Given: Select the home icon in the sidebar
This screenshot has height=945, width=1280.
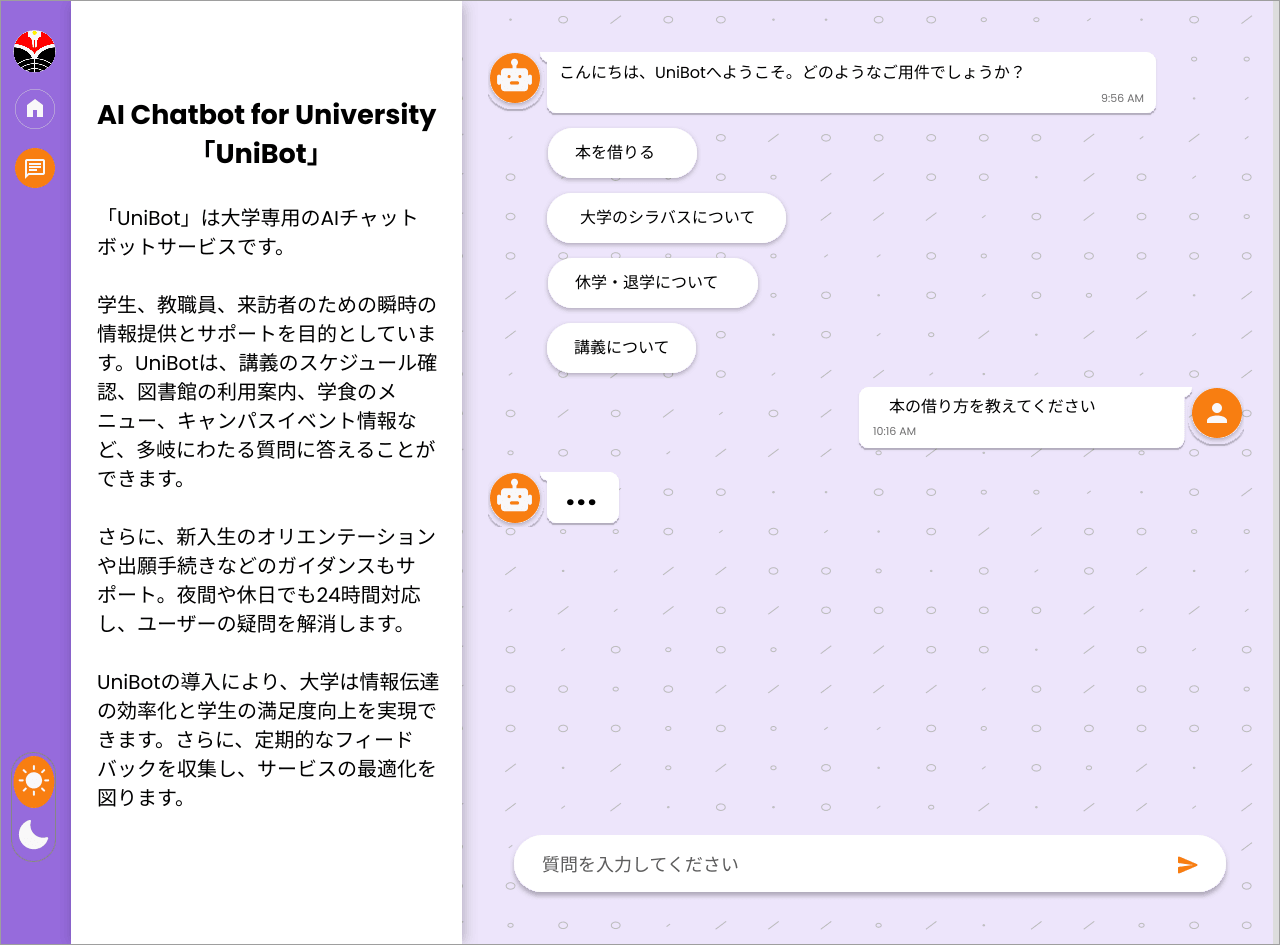Looking at the screenshot, I should click(35, 109).
